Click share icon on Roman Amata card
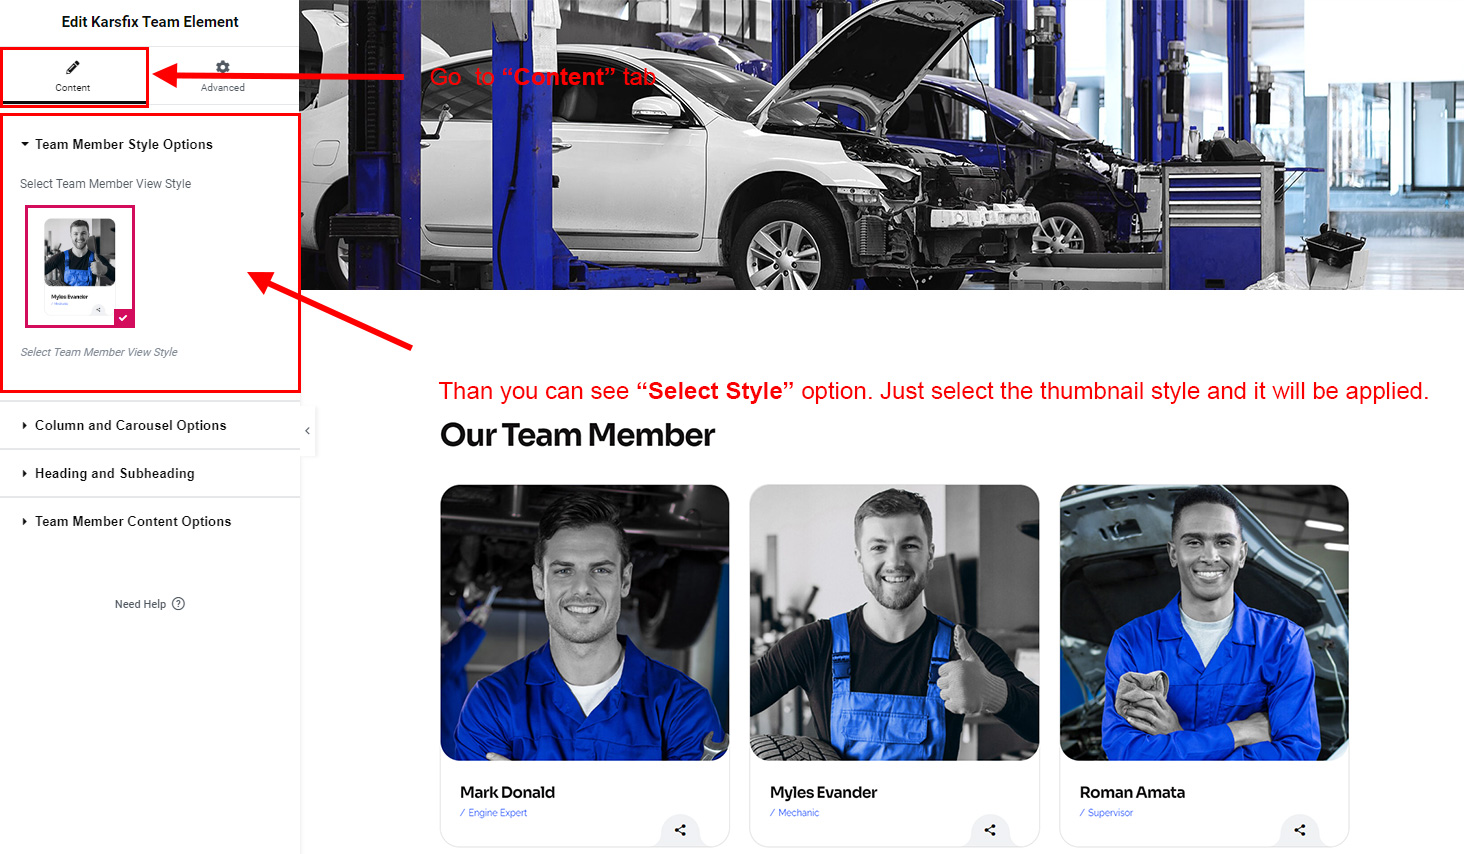The image size is (1464, 854). pyautogui.click(x=1300, y=830)
